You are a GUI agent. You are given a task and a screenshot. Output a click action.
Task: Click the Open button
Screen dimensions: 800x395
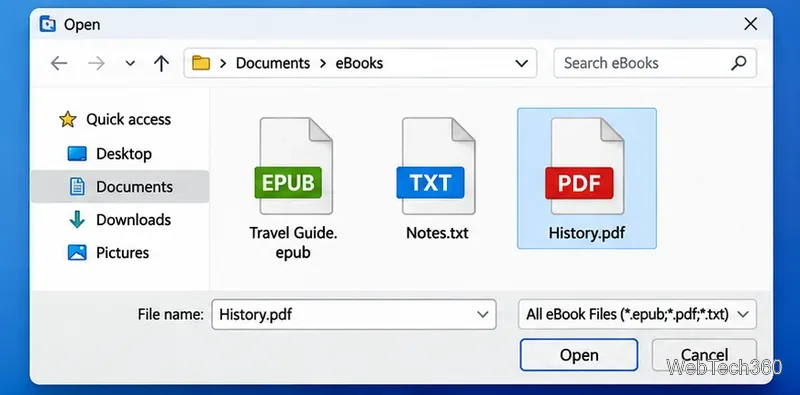pos(579,355)
